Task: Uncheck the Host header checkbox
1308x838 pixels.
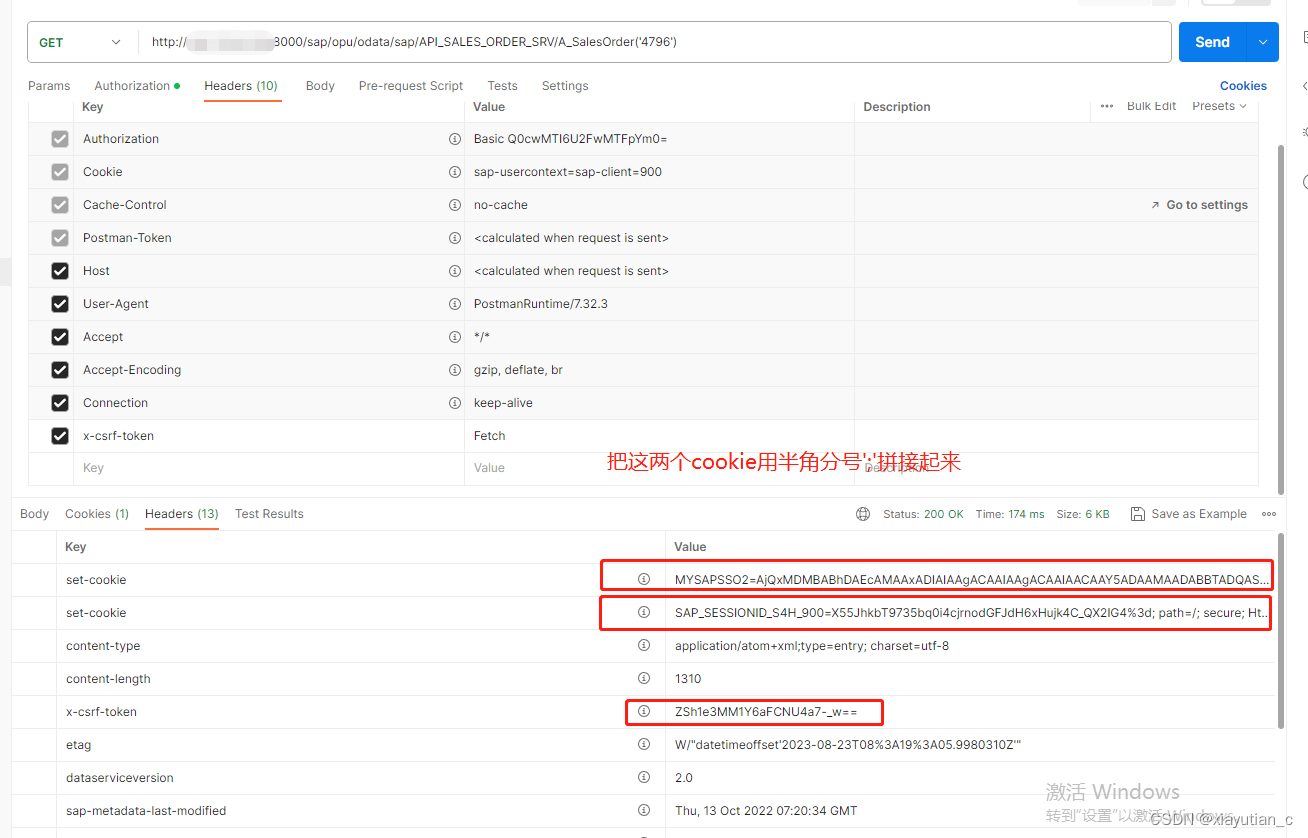Action: (60, 271)
